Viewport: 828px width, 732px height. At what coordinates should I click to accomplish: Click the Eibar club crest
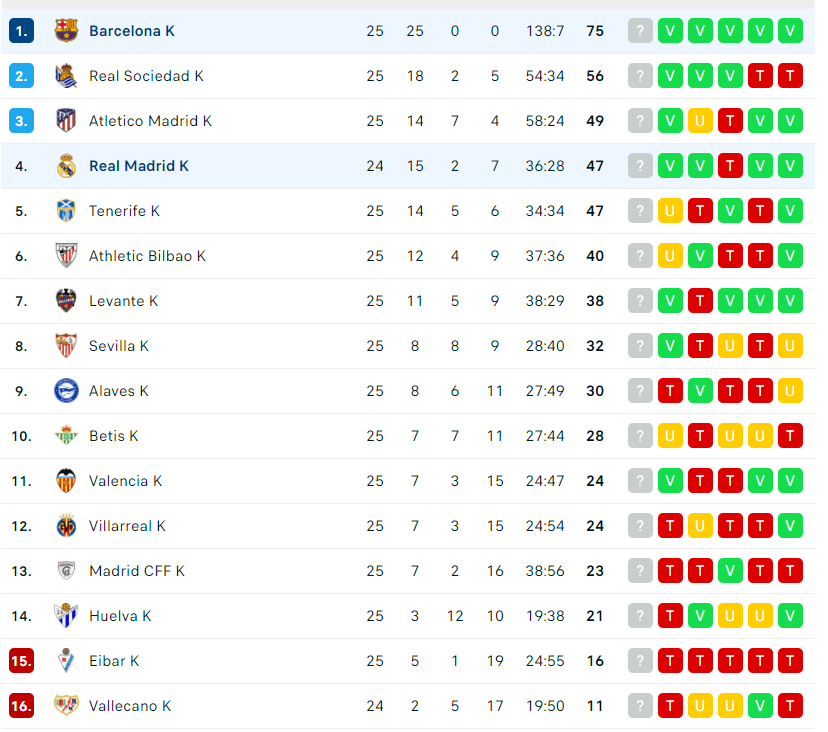click(68, 660)
